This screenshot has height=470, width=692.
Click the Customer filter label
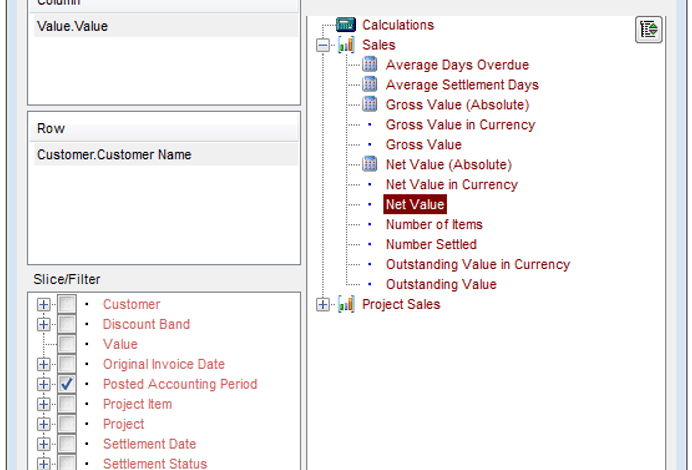pos(132,305)
